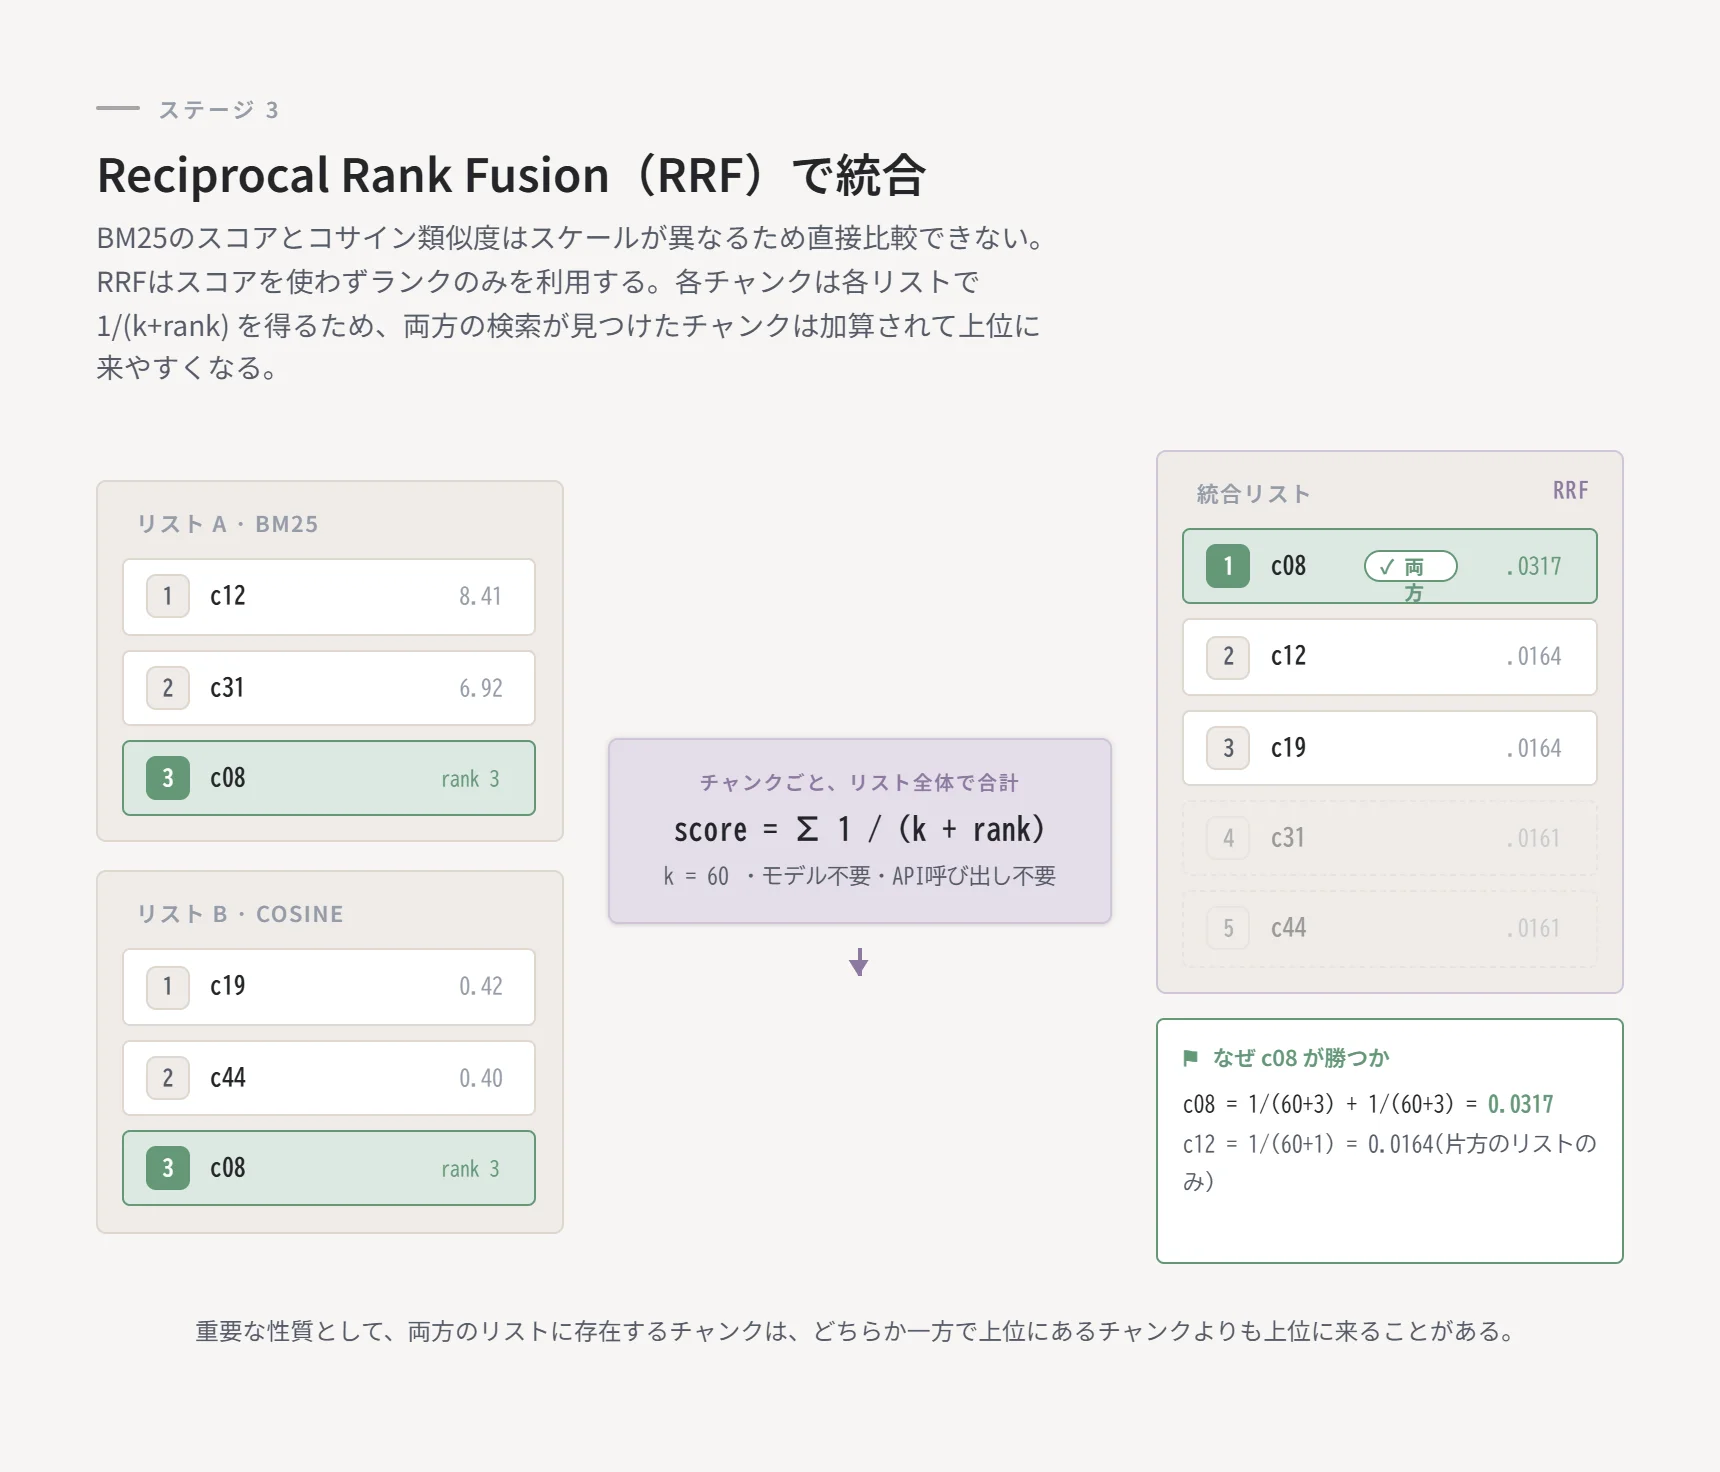Click the dimmed c31 row scored .0161
This screenshot has height=1472, width=1720.
click(1390, 838)
